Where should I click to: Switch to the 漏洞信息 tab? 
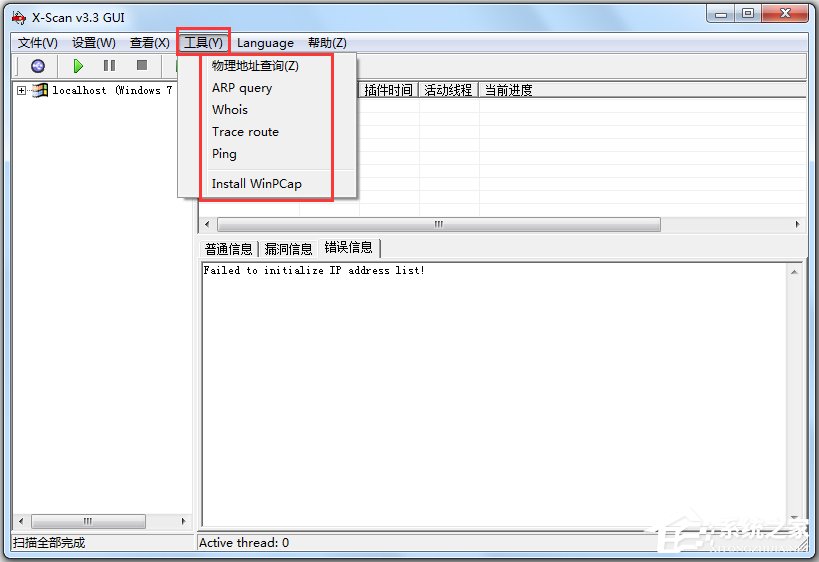click(288, 249)
